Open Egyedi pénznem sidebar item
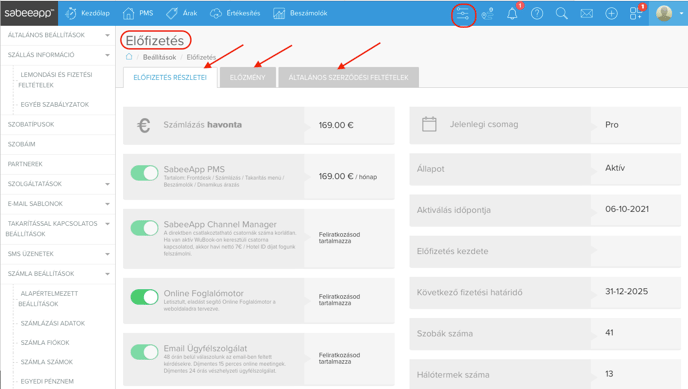The height and width of the screenshot is (389, 688). [x=47, y=382]
